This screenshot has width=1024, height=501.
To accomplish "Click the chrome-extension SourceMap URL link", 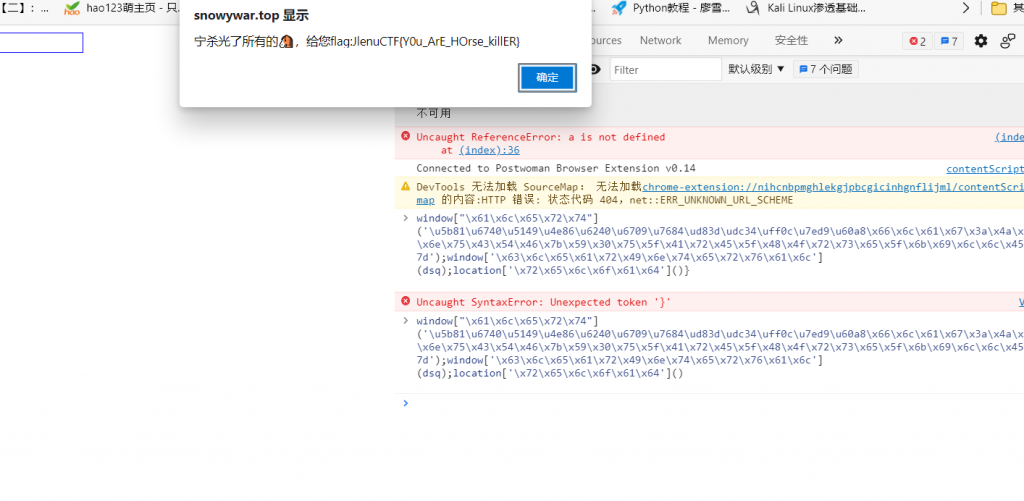I will click(x=830, y=187).
